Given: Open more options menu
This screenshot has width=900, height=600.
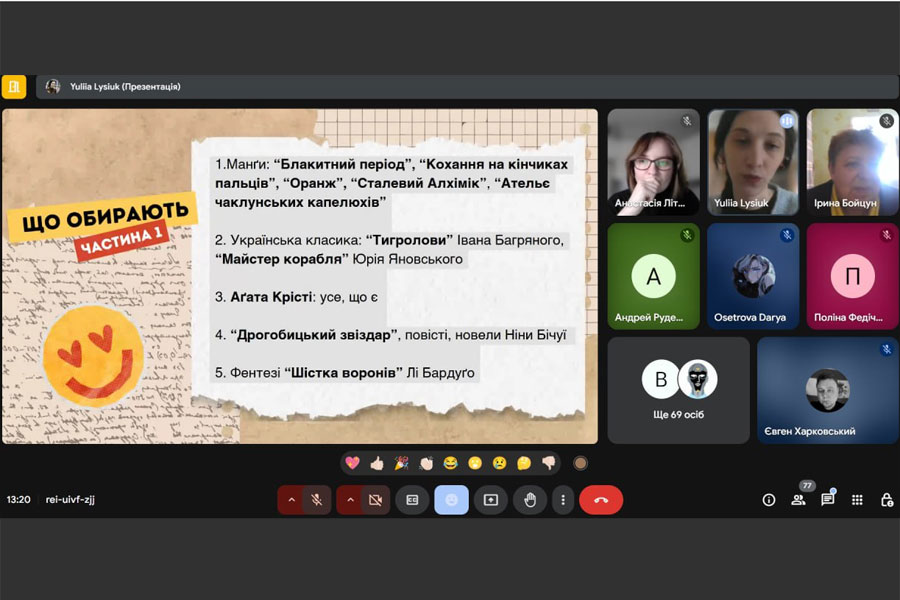Looking at the screenshot, I should 563,500.
